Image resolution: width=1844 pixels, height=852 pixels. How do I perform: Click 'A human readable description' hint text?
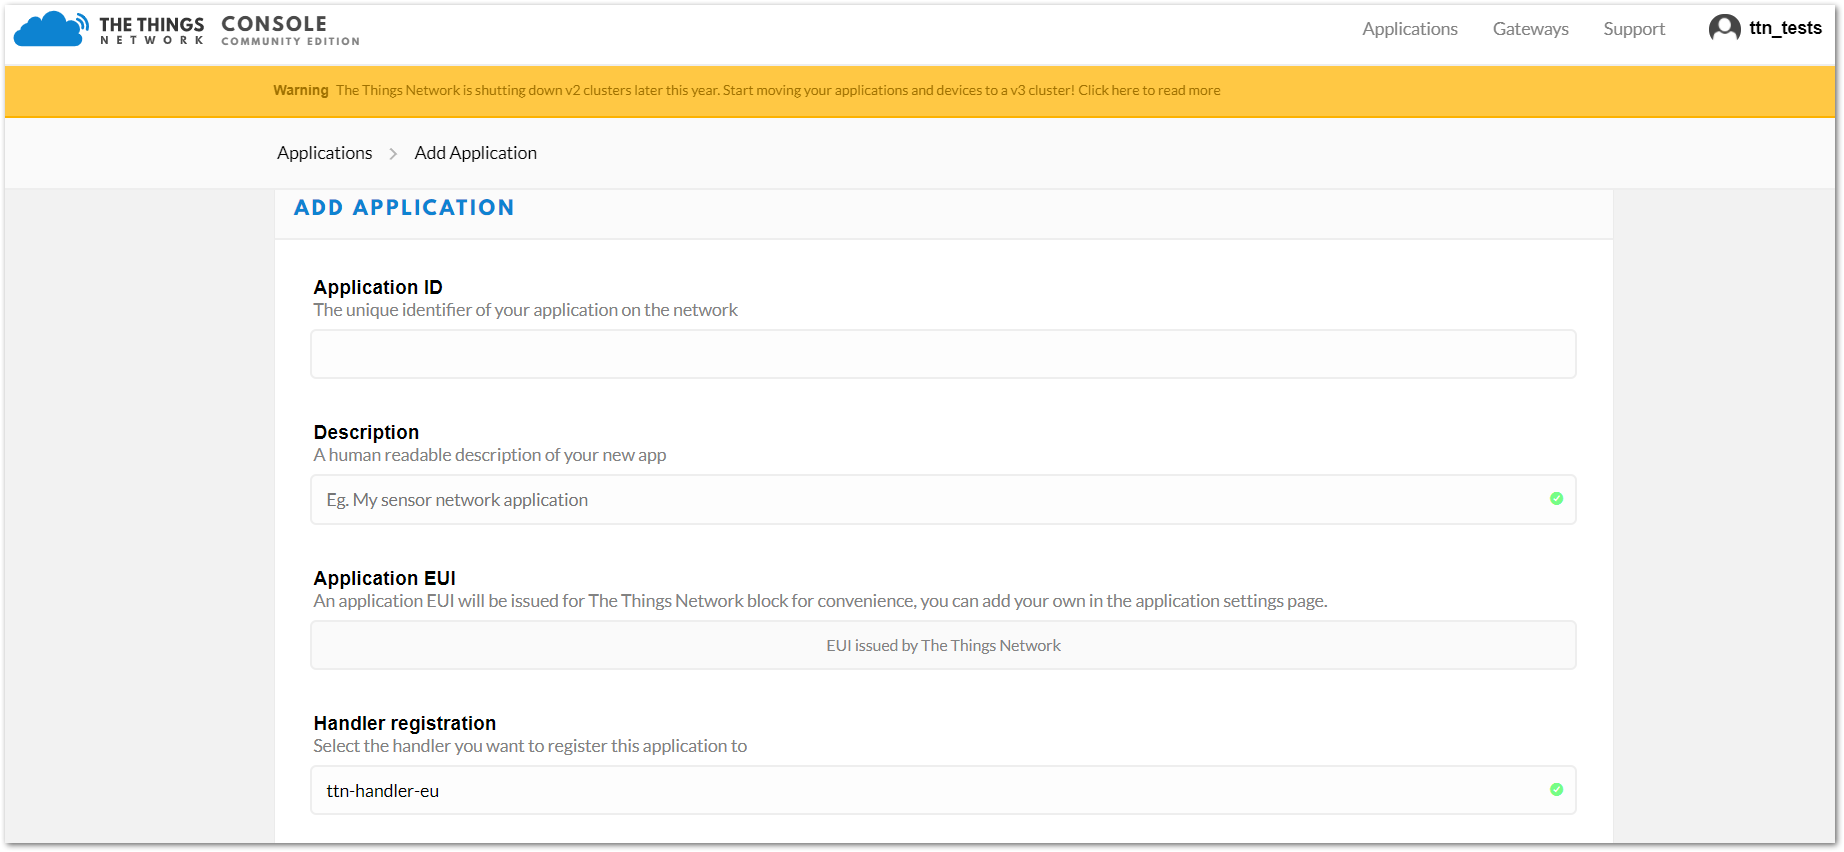click(x=490, y=455)
